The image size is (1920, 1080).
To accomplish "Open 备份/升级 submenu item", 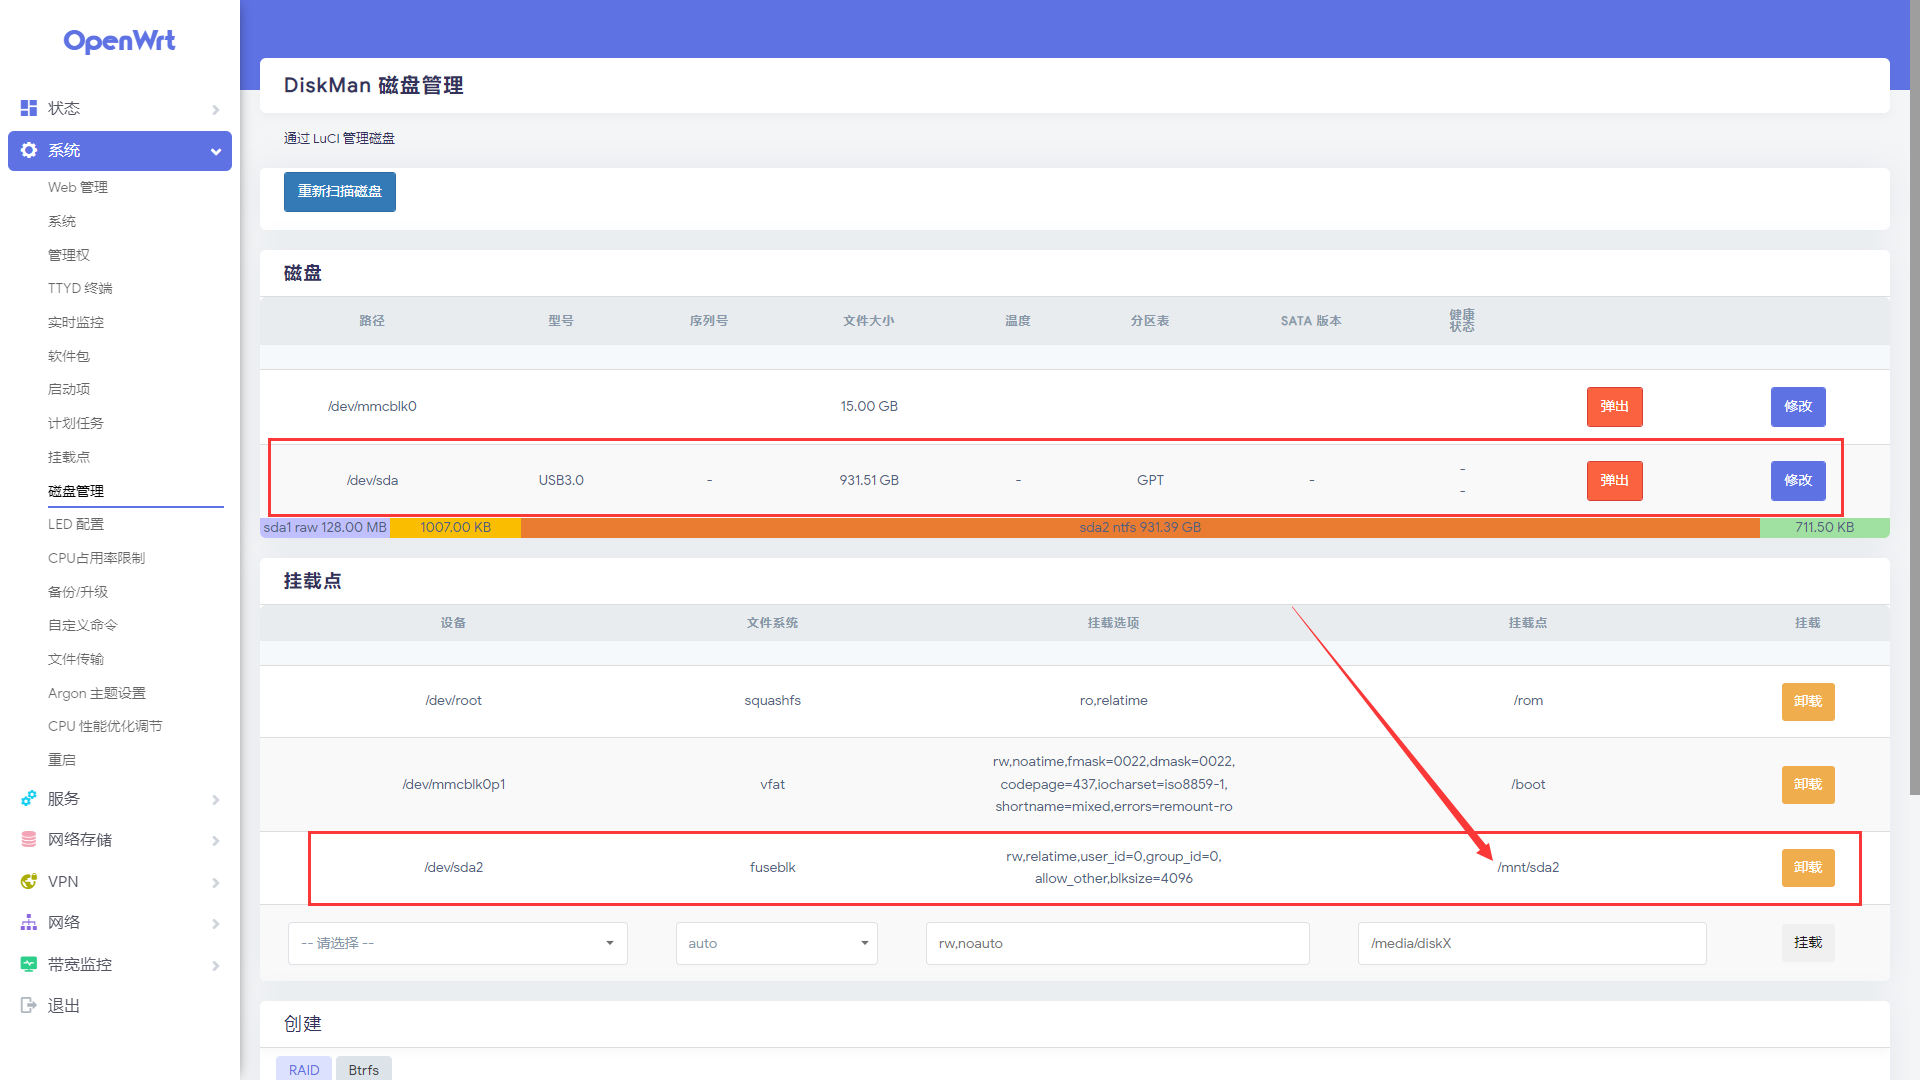I will pyautogui.click(x=78, y=592).
